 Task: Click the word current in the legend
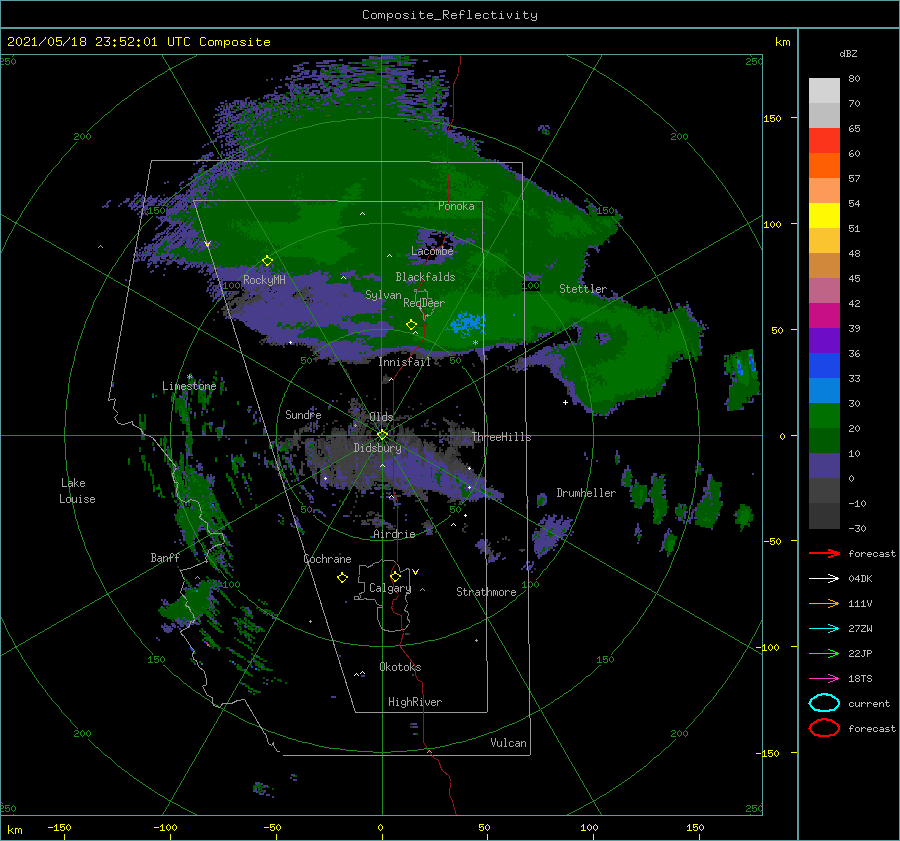[869, 703]
